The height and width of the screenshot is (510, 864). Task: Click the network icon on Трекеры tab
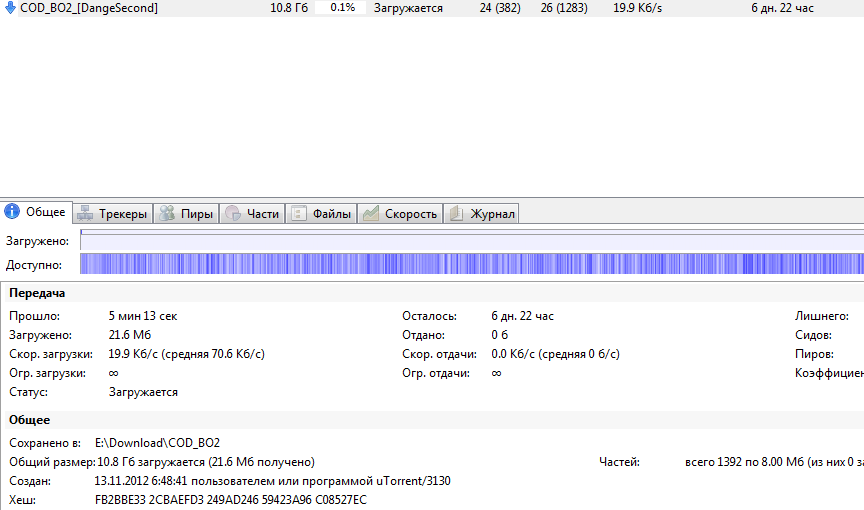(85, 213)
